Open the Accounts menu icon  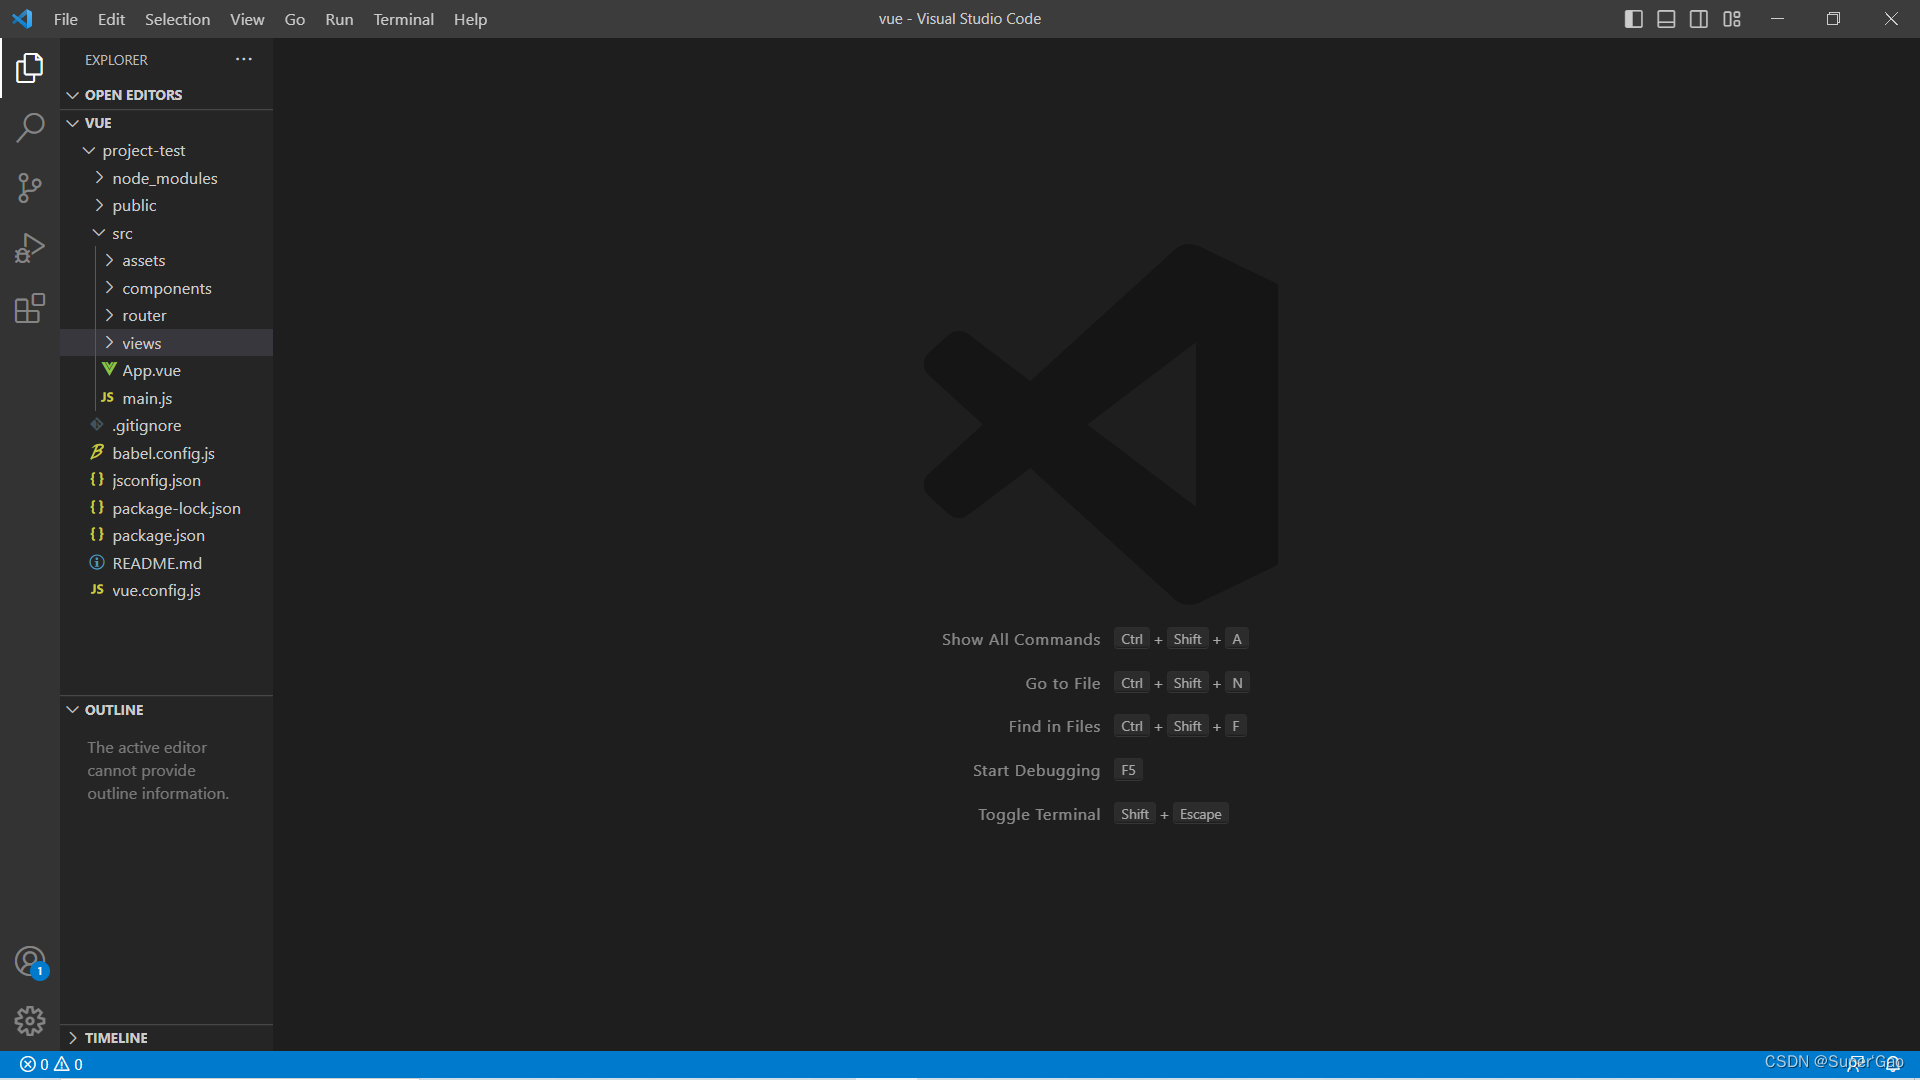coord(30,962)
